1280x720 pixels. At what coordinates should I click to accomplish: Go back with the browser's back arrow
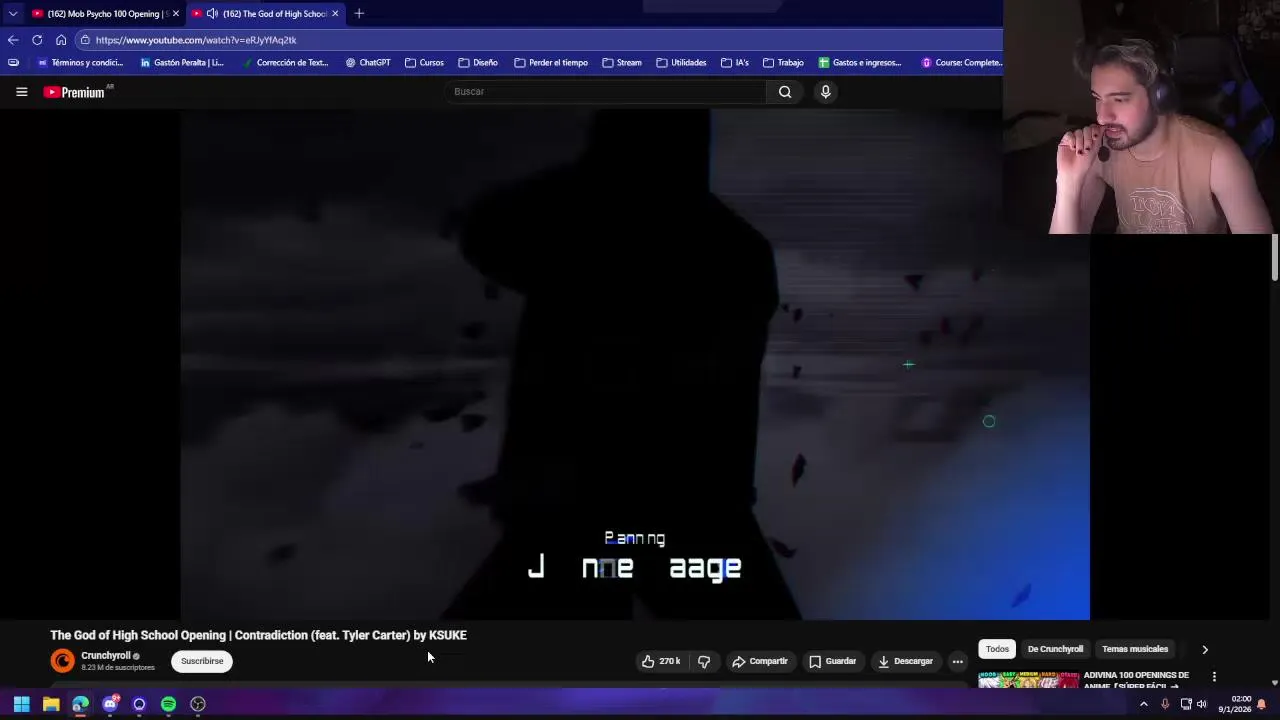12,40
